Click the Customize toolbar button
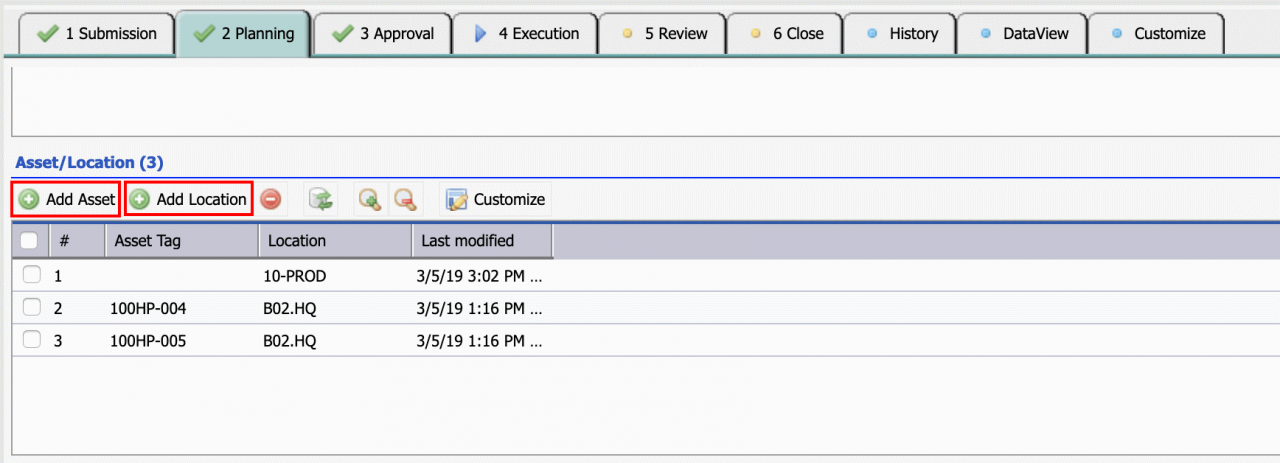 coord(495,199)
